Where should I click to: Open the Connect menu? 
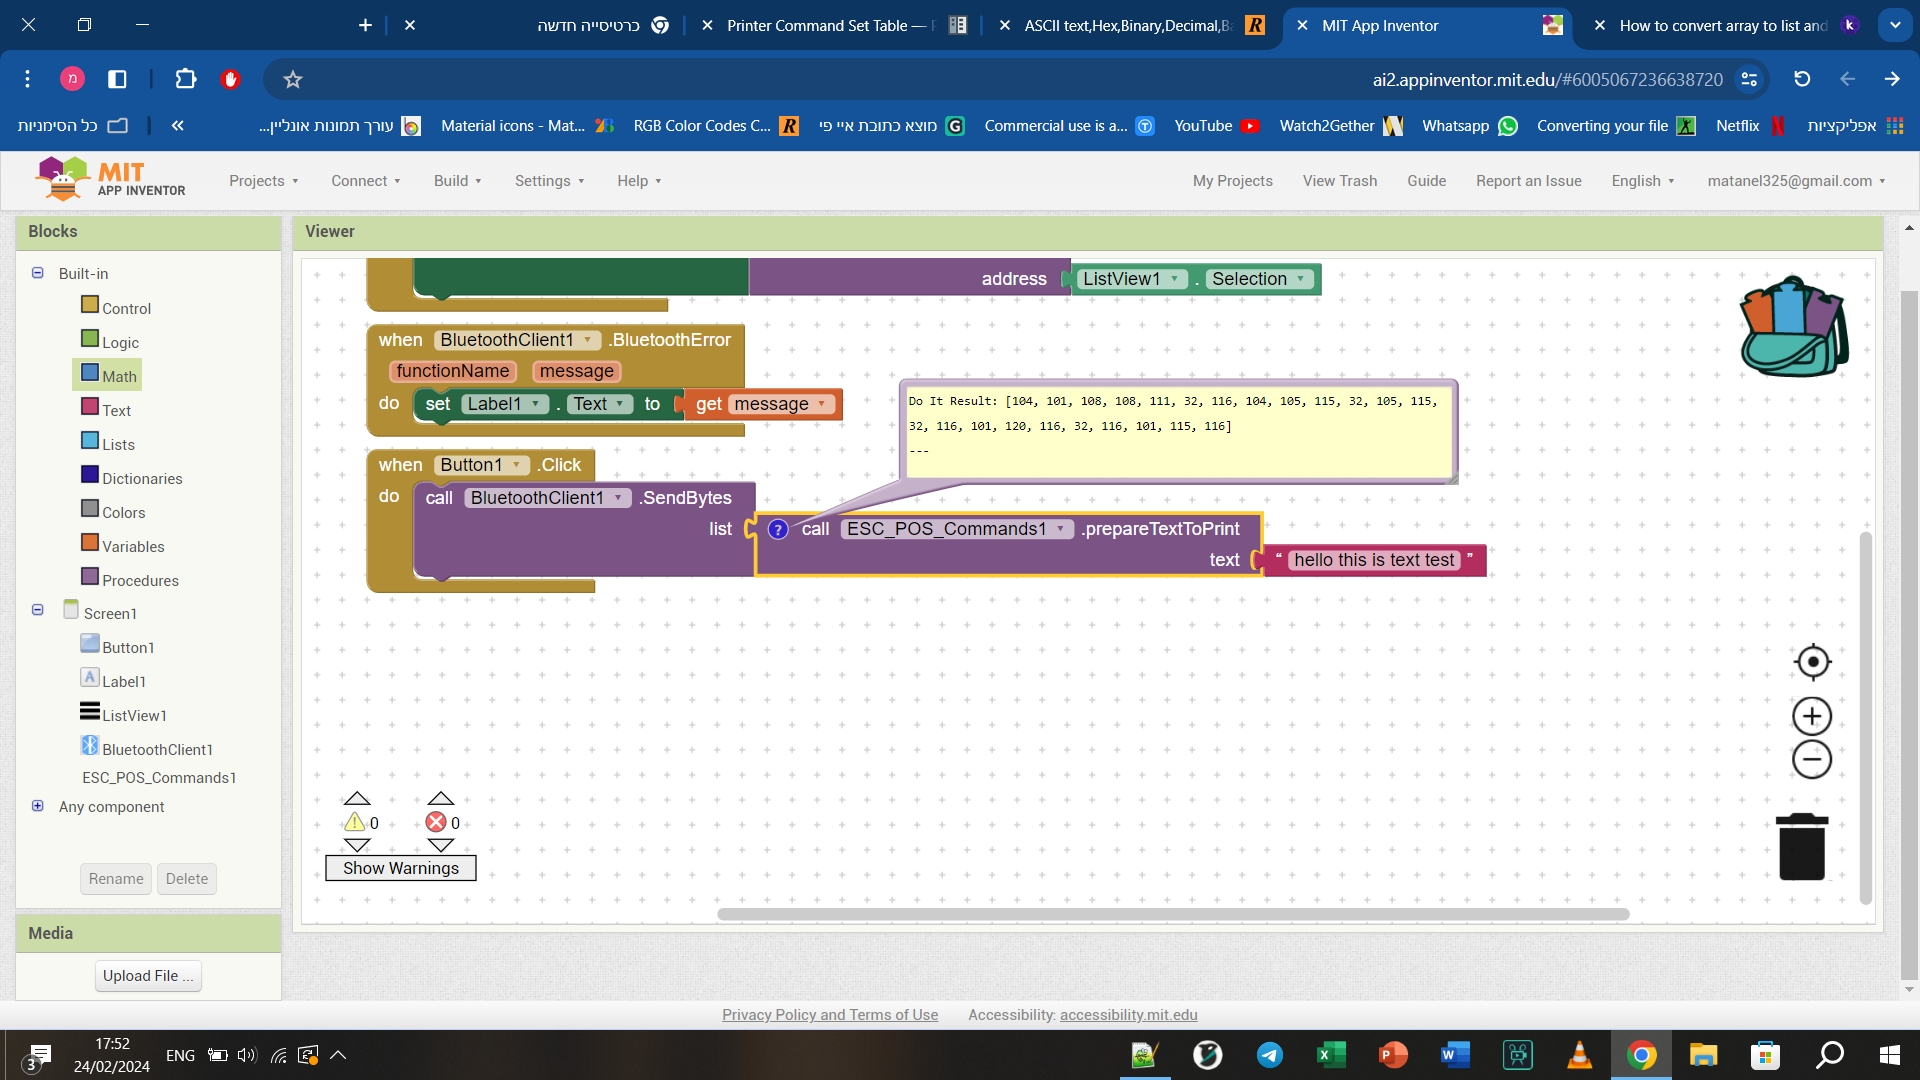[365, 181]
